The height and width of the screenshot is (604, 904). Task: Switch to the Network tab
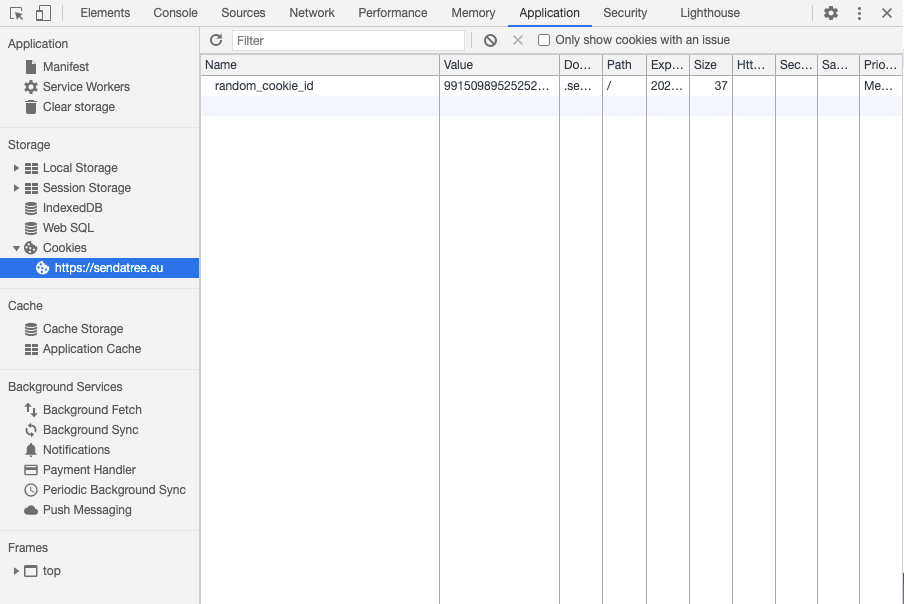click(x=312, y=13)
